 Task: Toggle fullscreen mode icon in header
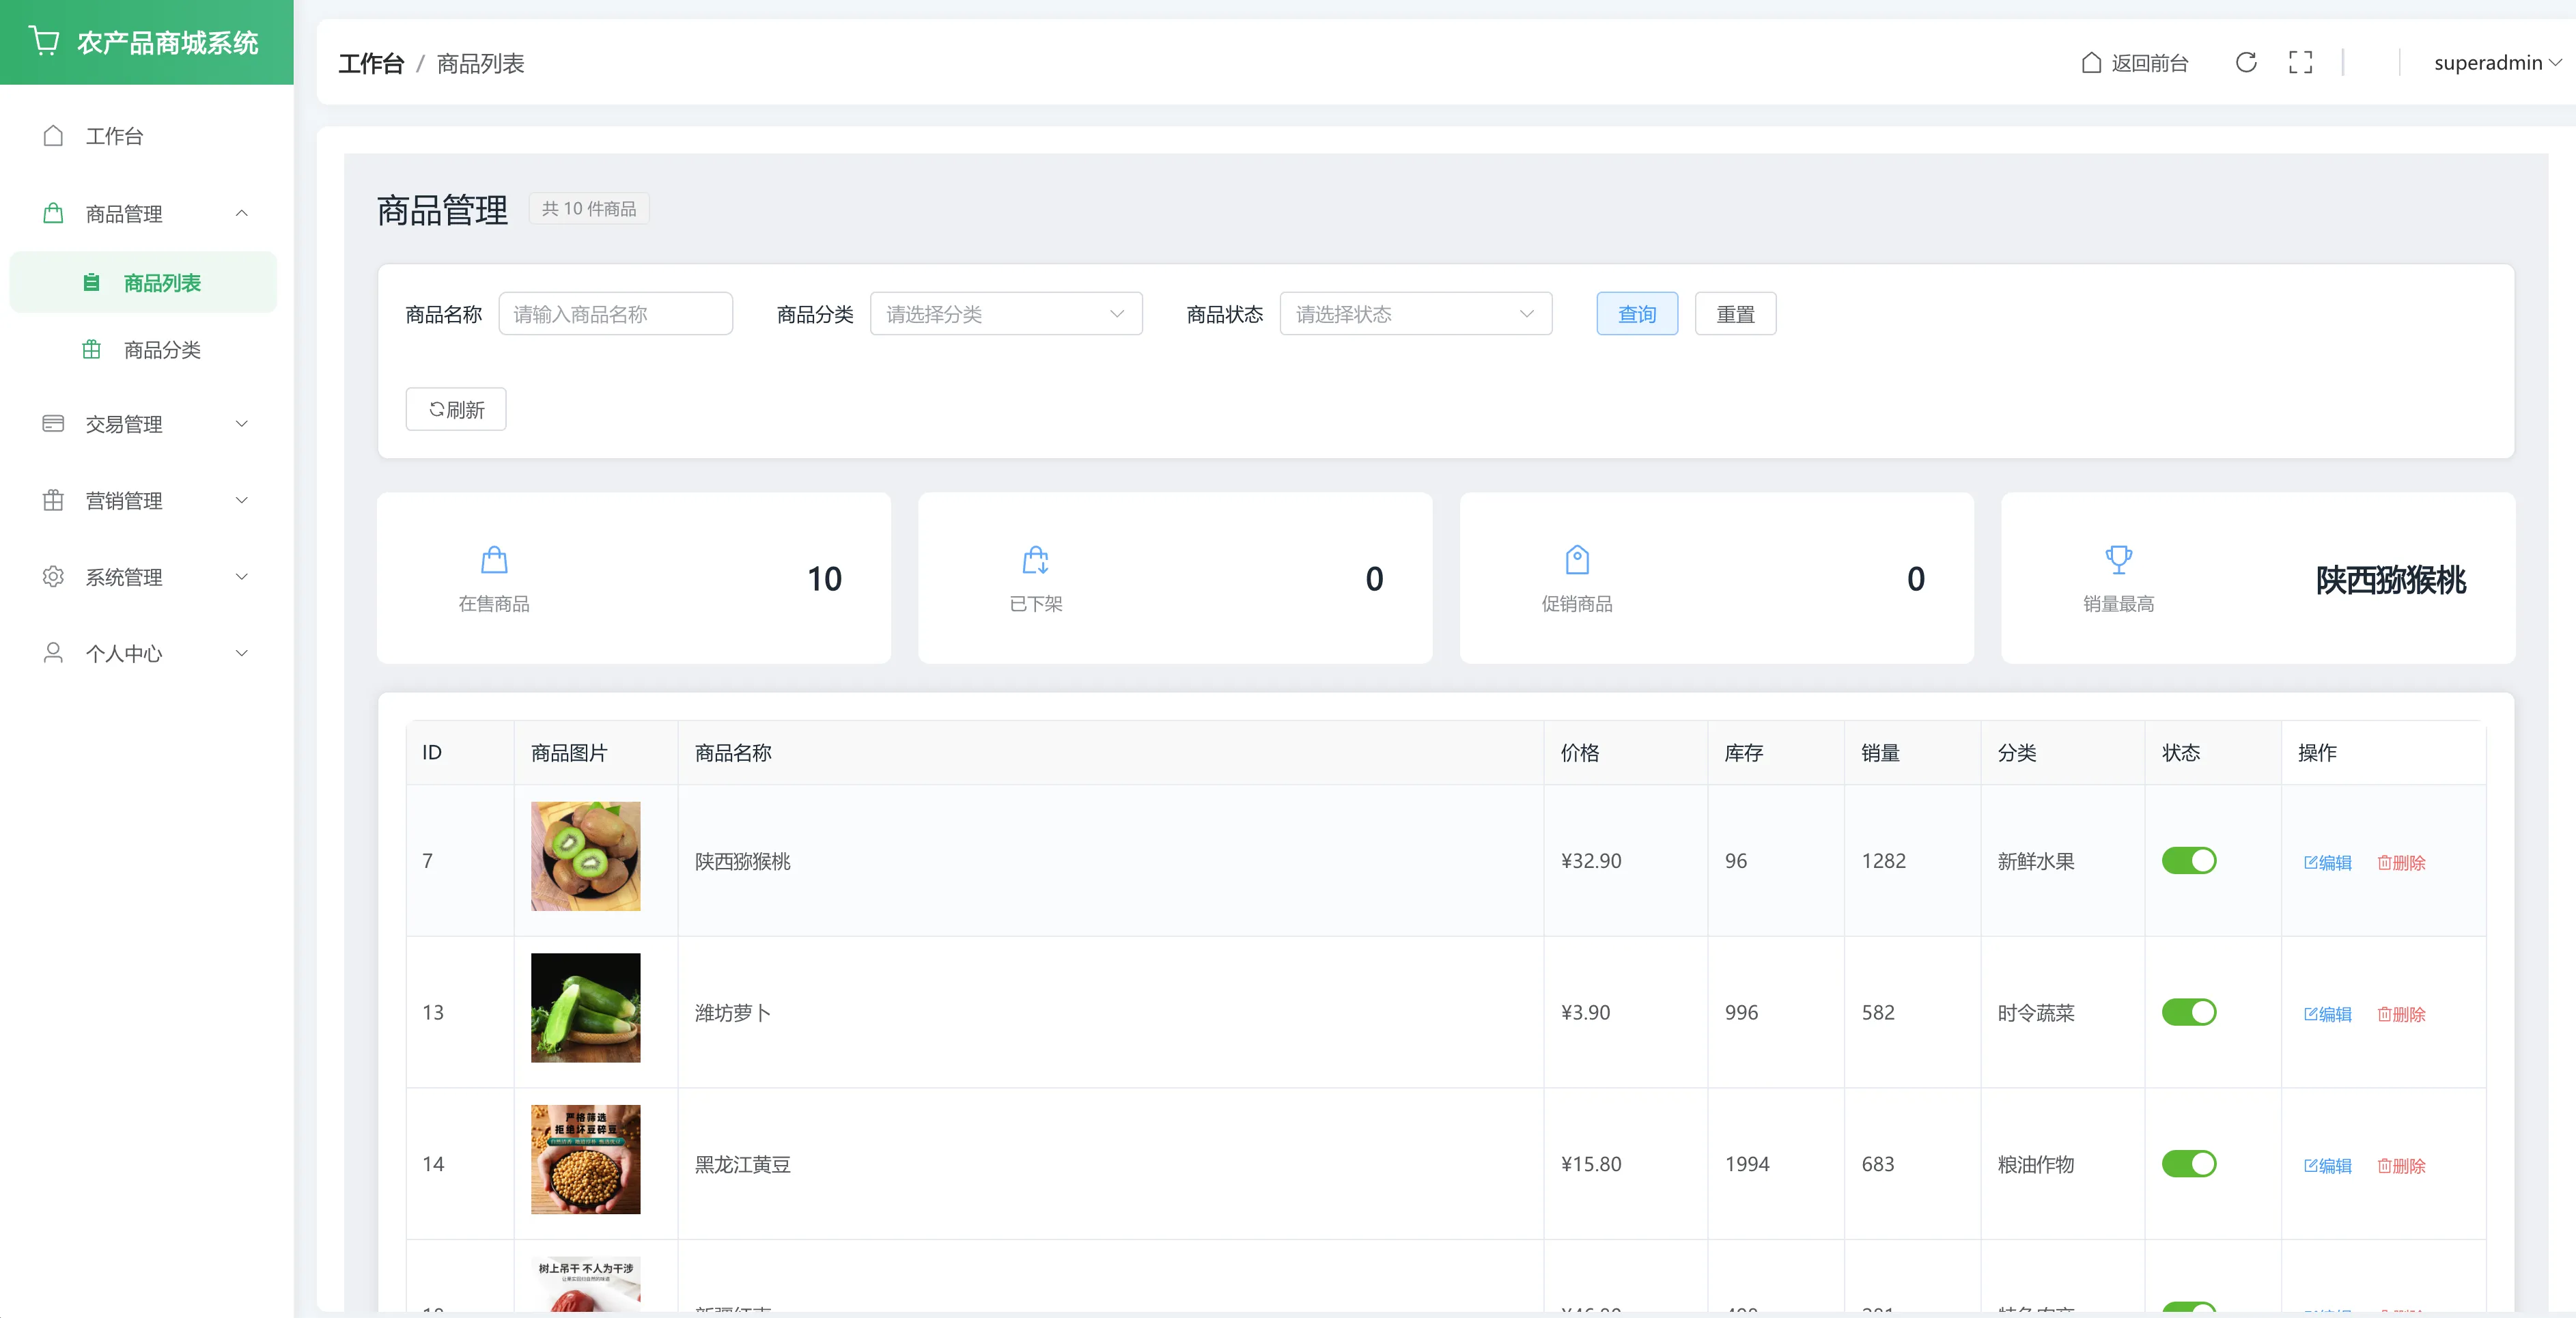2300,63
